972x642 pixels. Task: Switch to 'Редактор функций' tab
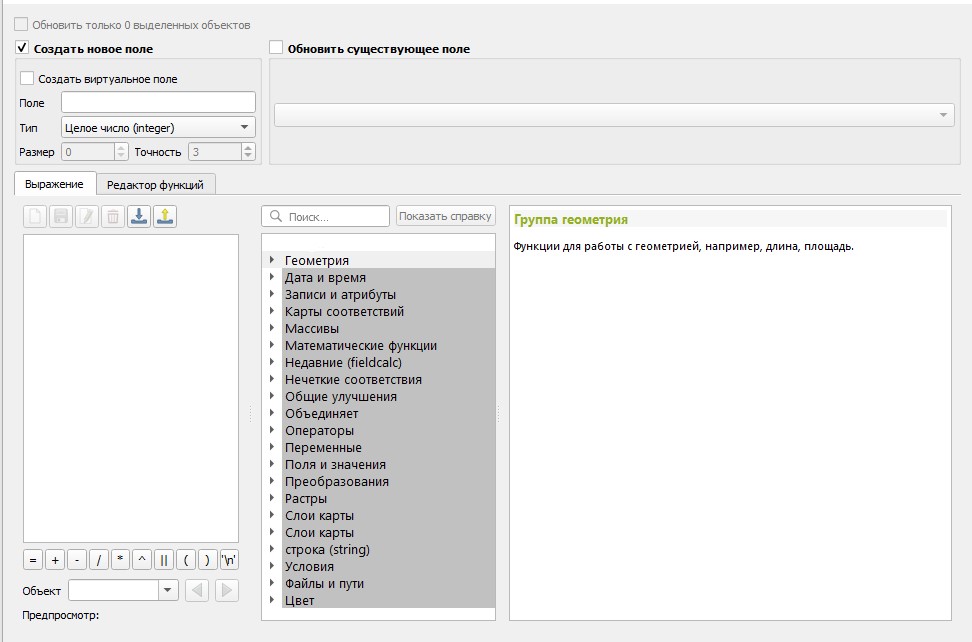pos(155,184)
